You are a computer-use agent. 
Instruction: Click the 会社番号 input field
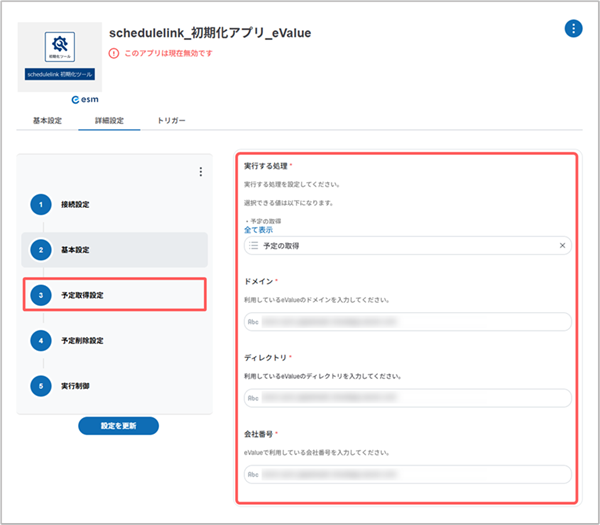point(408,474)
